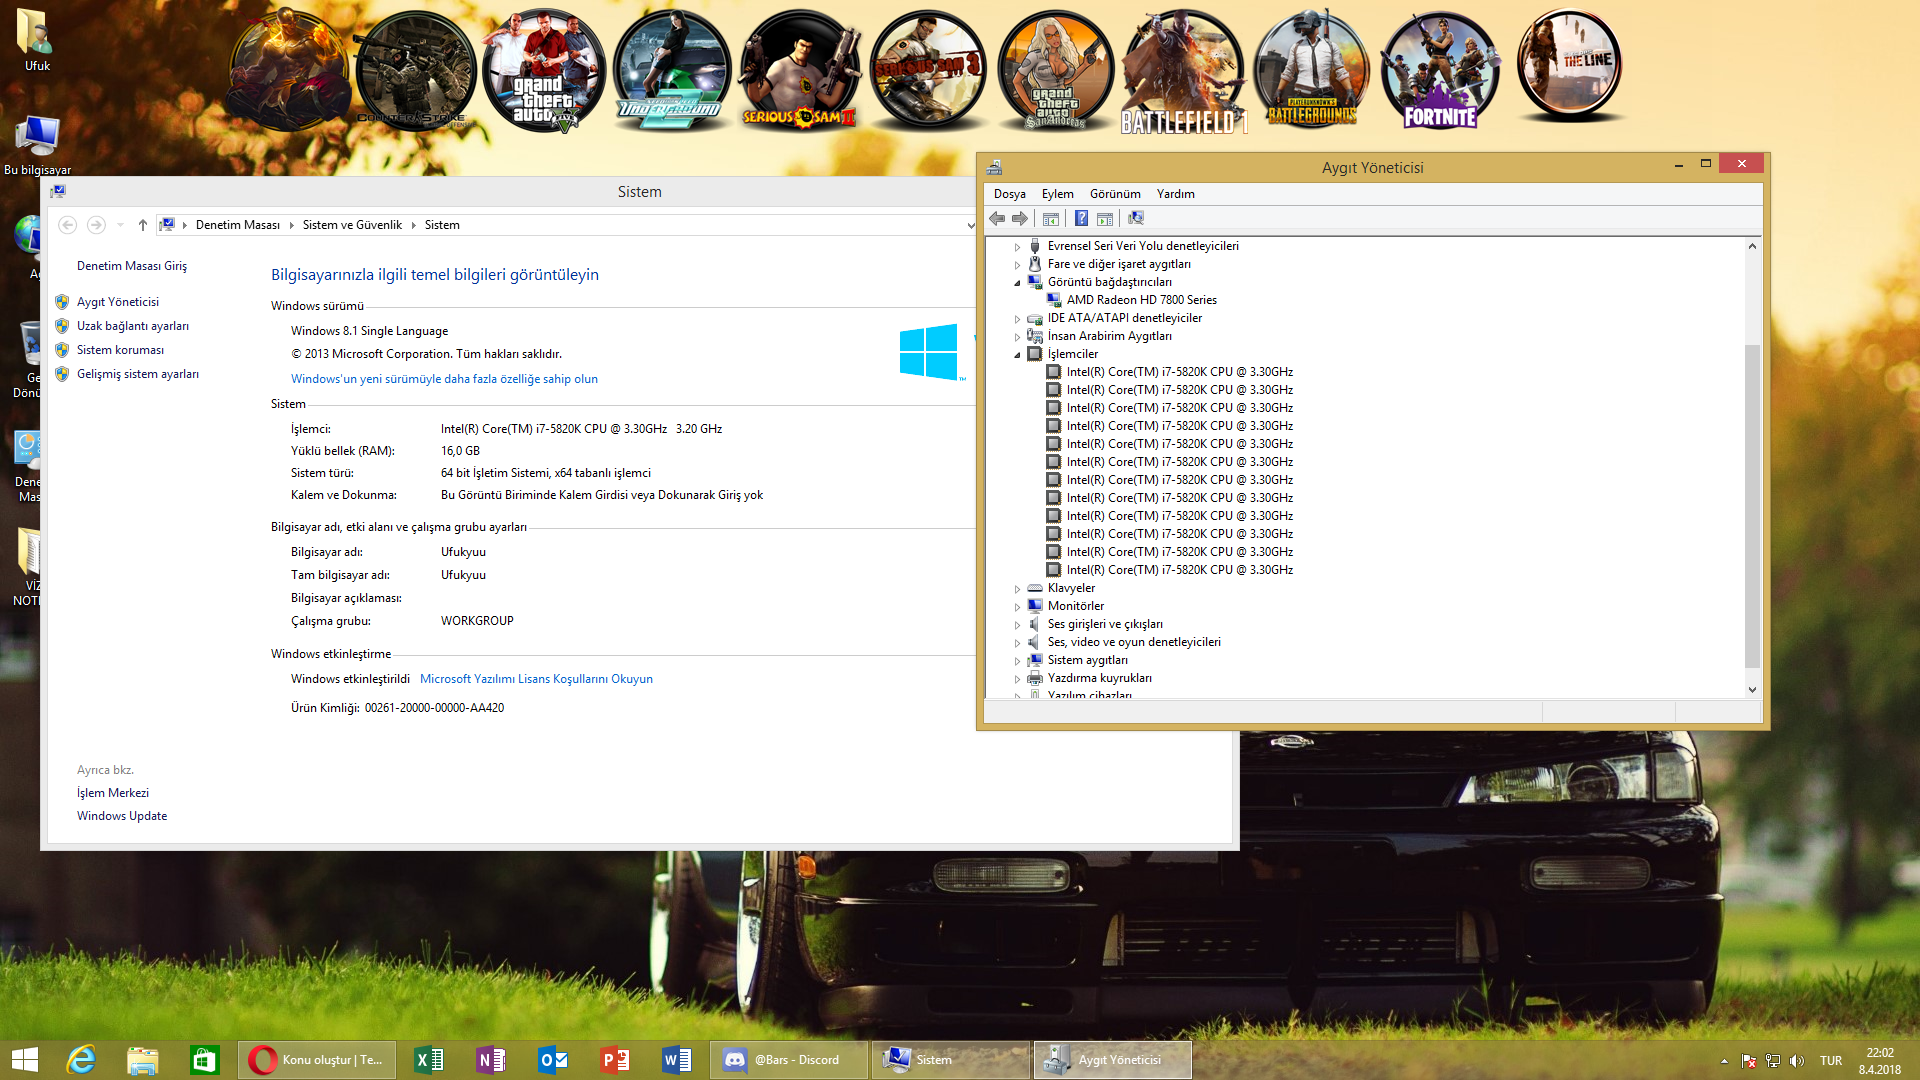The height and width of the screenshot is (1080, 1920).
Task: Expand the Monitörler node
Action: click(1017, 606)
